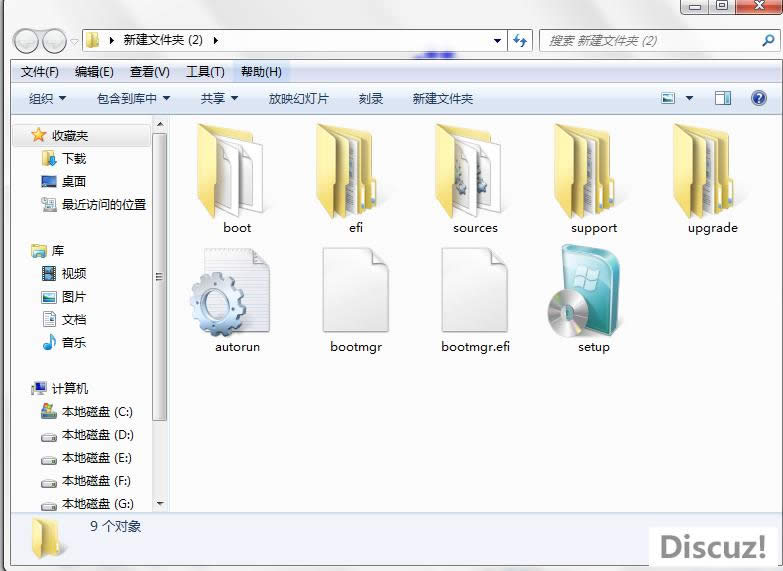Click the 刻录 button
The image size is (783, 571).
pos(371,98)
